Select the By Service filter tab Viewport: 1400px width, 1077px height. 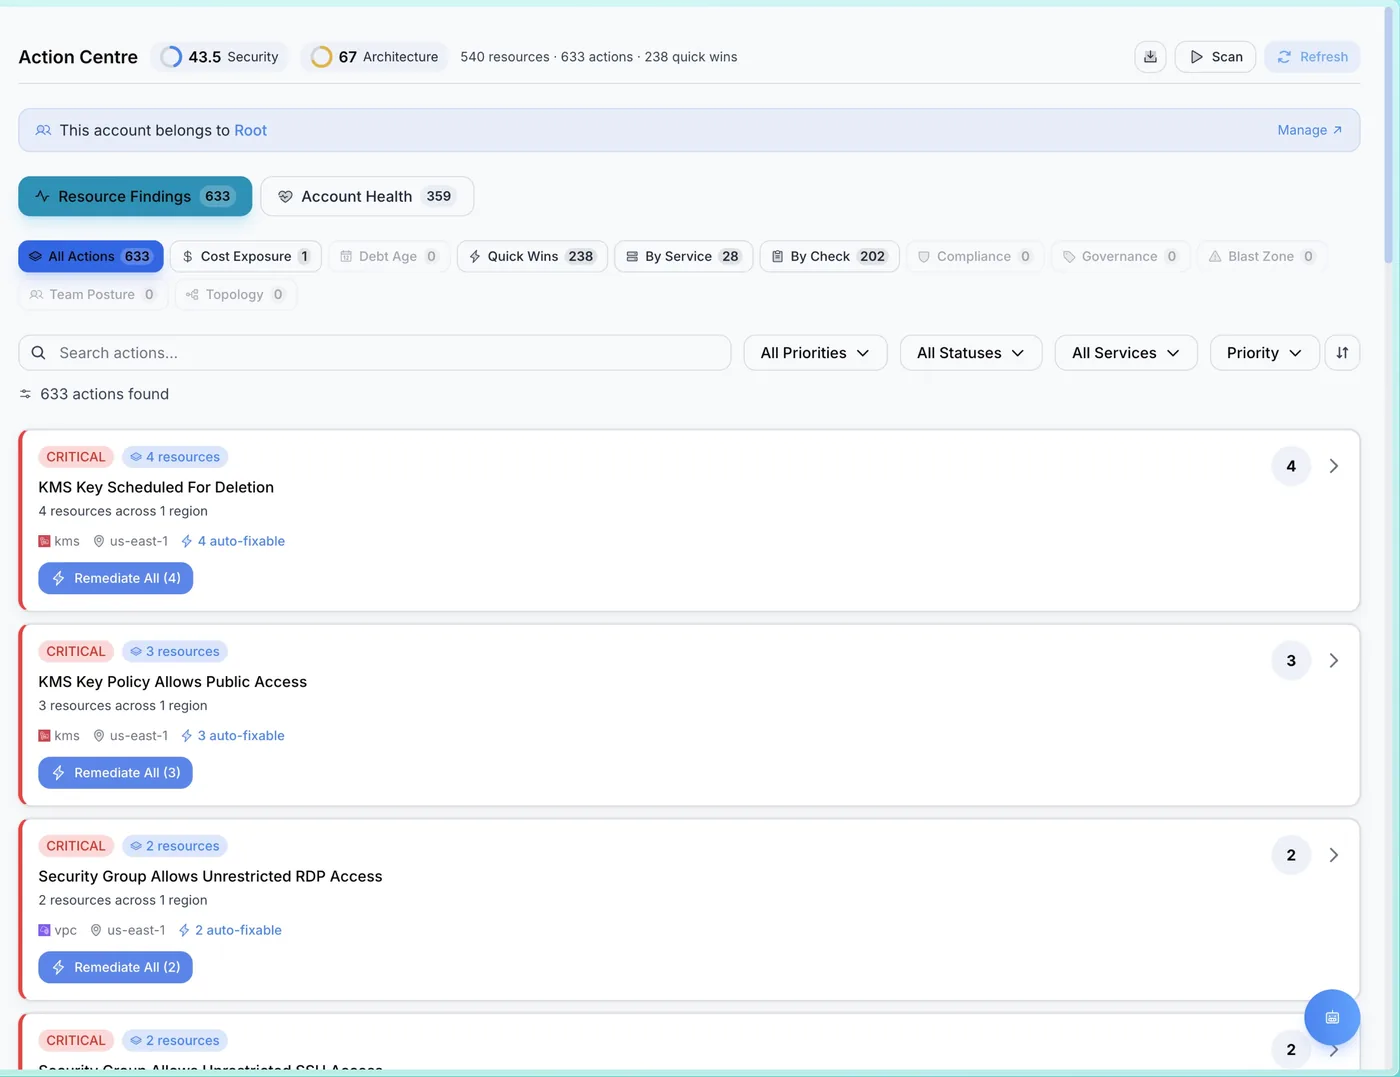click(x=683, y=256)
